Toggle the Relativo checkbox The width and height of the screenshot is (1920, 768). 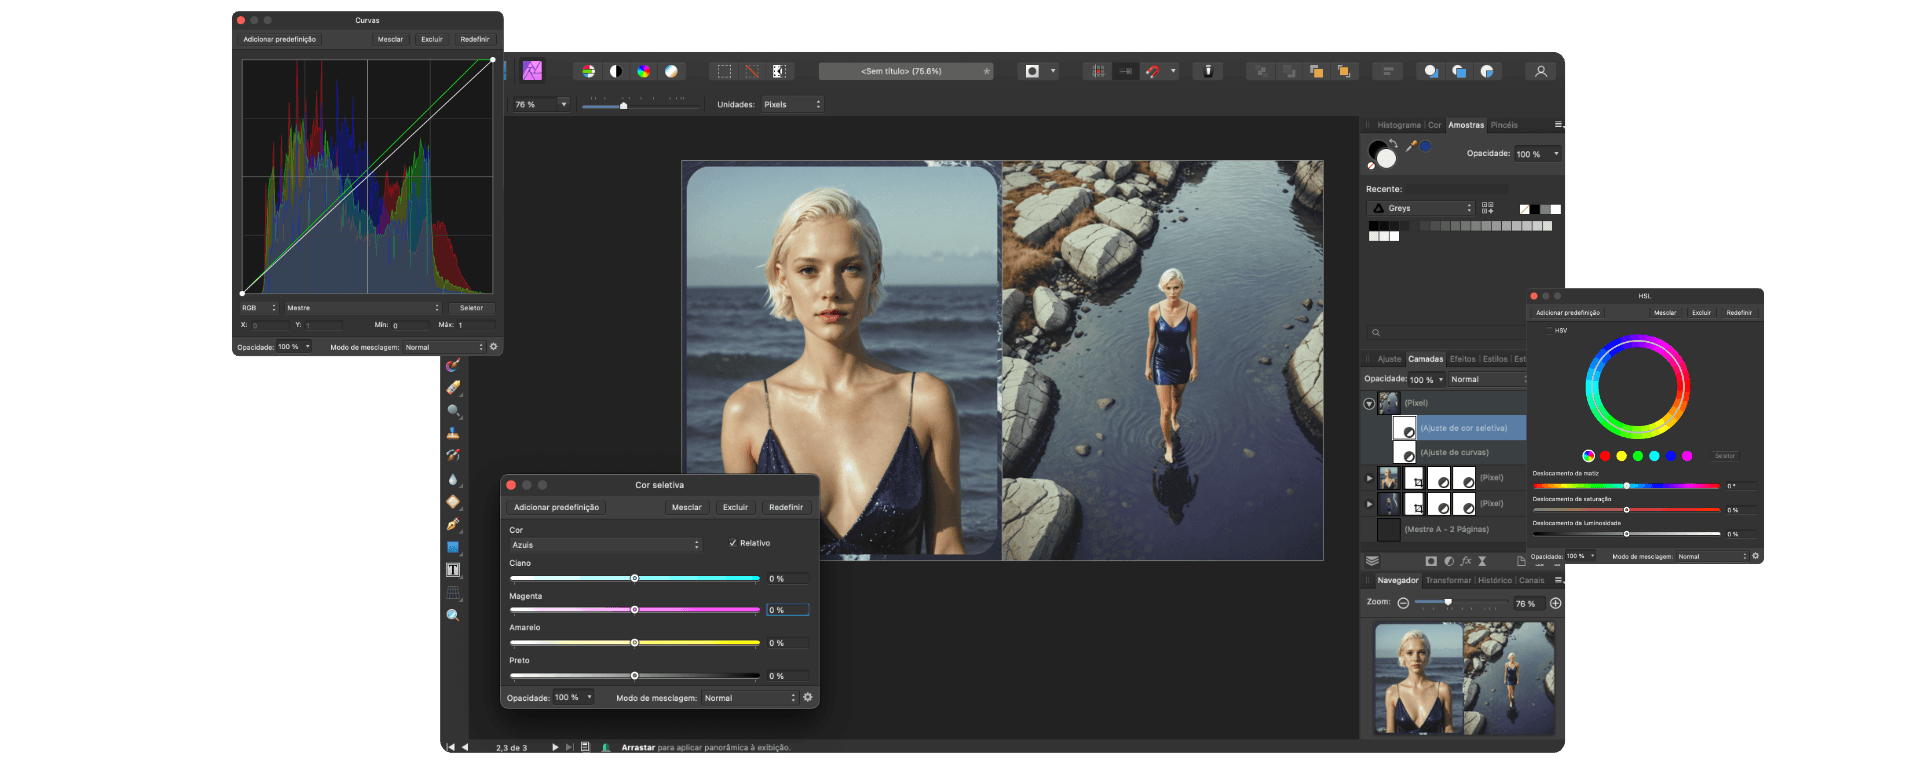click(x=733, y=543)
